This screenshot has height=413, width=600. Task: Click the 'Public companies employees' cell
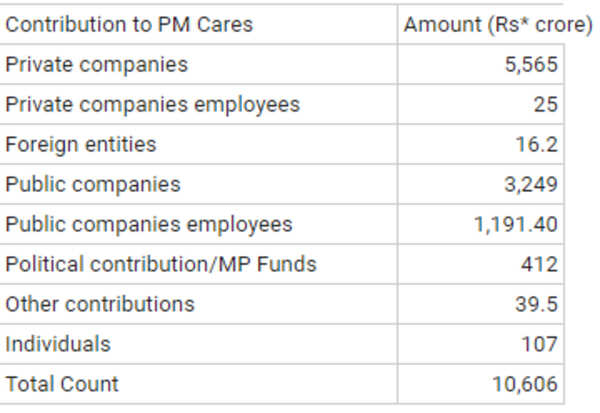[149, 224]
